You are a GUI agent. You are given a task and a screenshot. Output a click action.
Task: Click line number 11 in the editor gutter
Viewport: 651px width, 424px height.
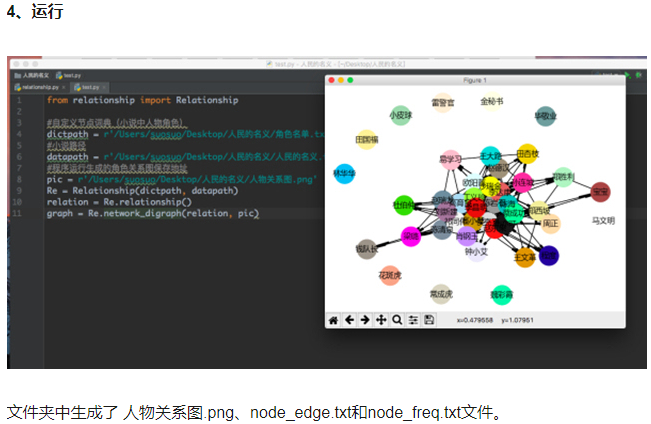[x=17, y=213]
